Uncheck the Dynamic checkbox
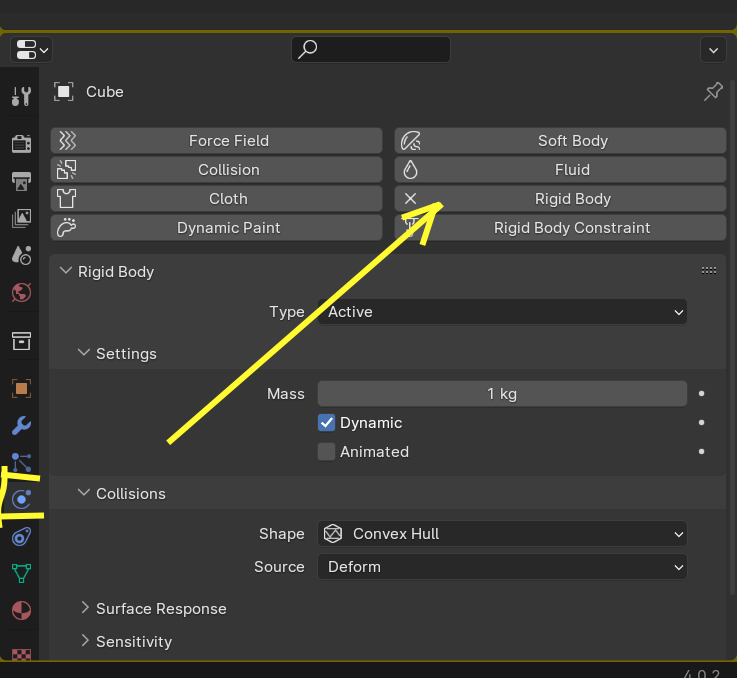This screenshot has height=678, width=737. tap(327, 423)
